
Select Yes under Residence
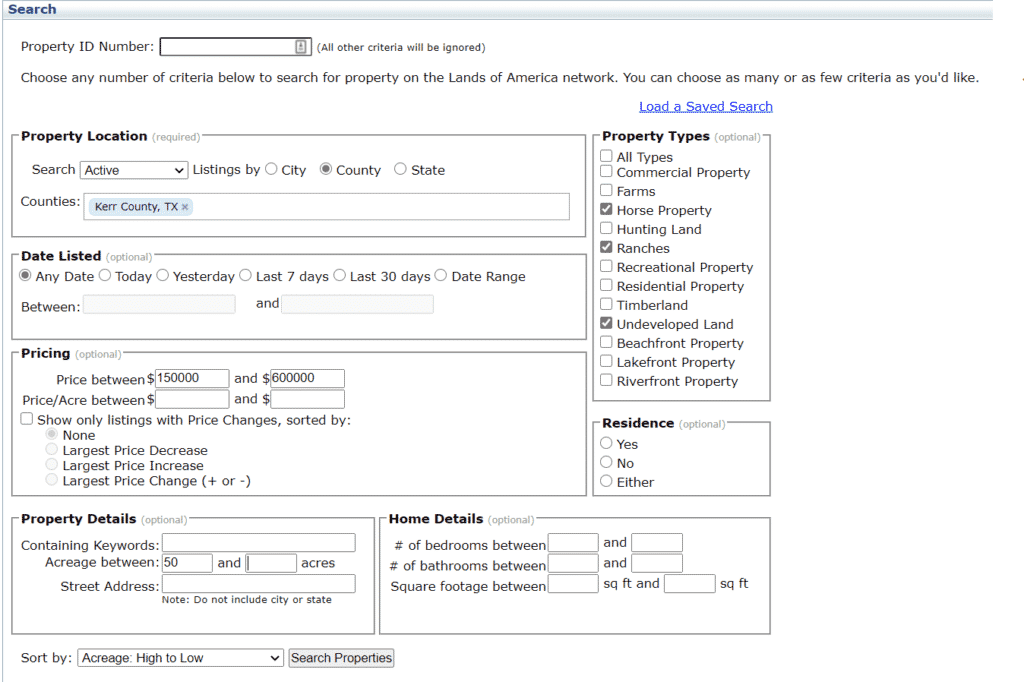pos(606,444)
